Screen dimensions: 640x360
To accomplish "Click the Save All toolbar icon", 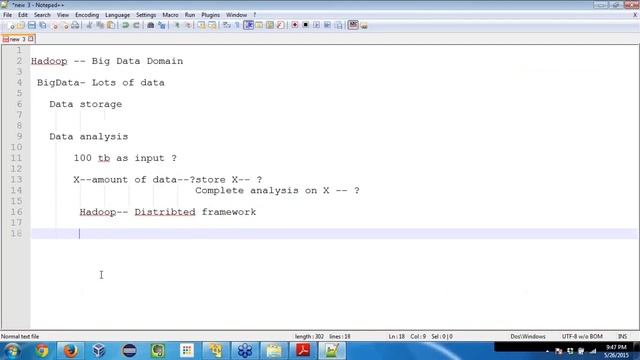I will [42, 25].
